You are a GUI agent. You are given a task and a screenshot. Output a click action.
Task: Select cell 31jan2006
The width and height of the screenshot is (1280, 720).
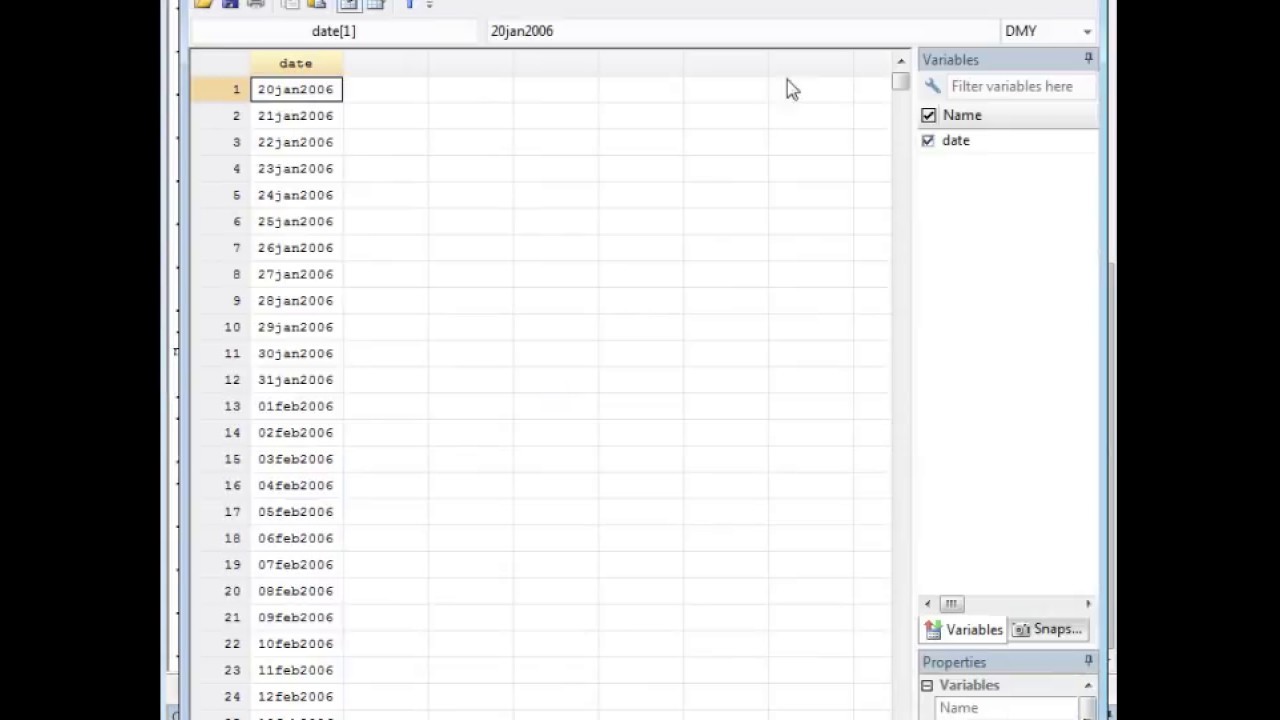(296, 380)
